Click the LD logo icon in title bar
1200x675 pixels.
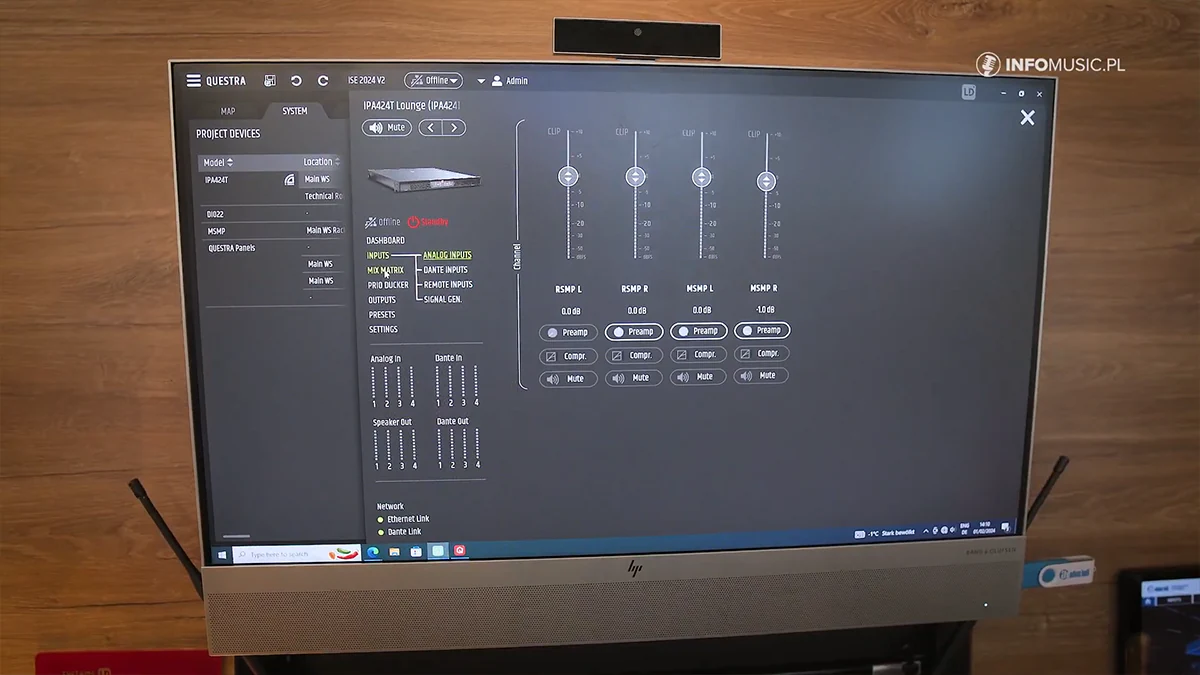pyautogui.click(x=968, y=92)
